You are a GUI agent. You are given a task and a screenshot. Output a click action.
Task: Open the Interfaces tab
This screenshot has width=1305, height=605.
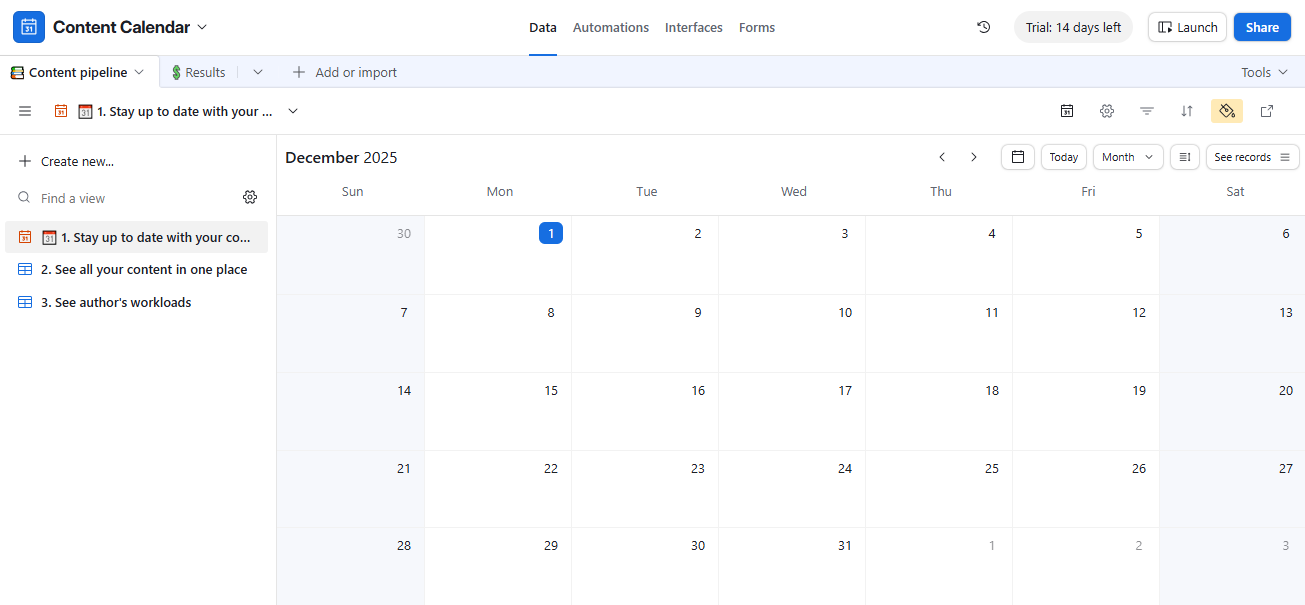693,27
